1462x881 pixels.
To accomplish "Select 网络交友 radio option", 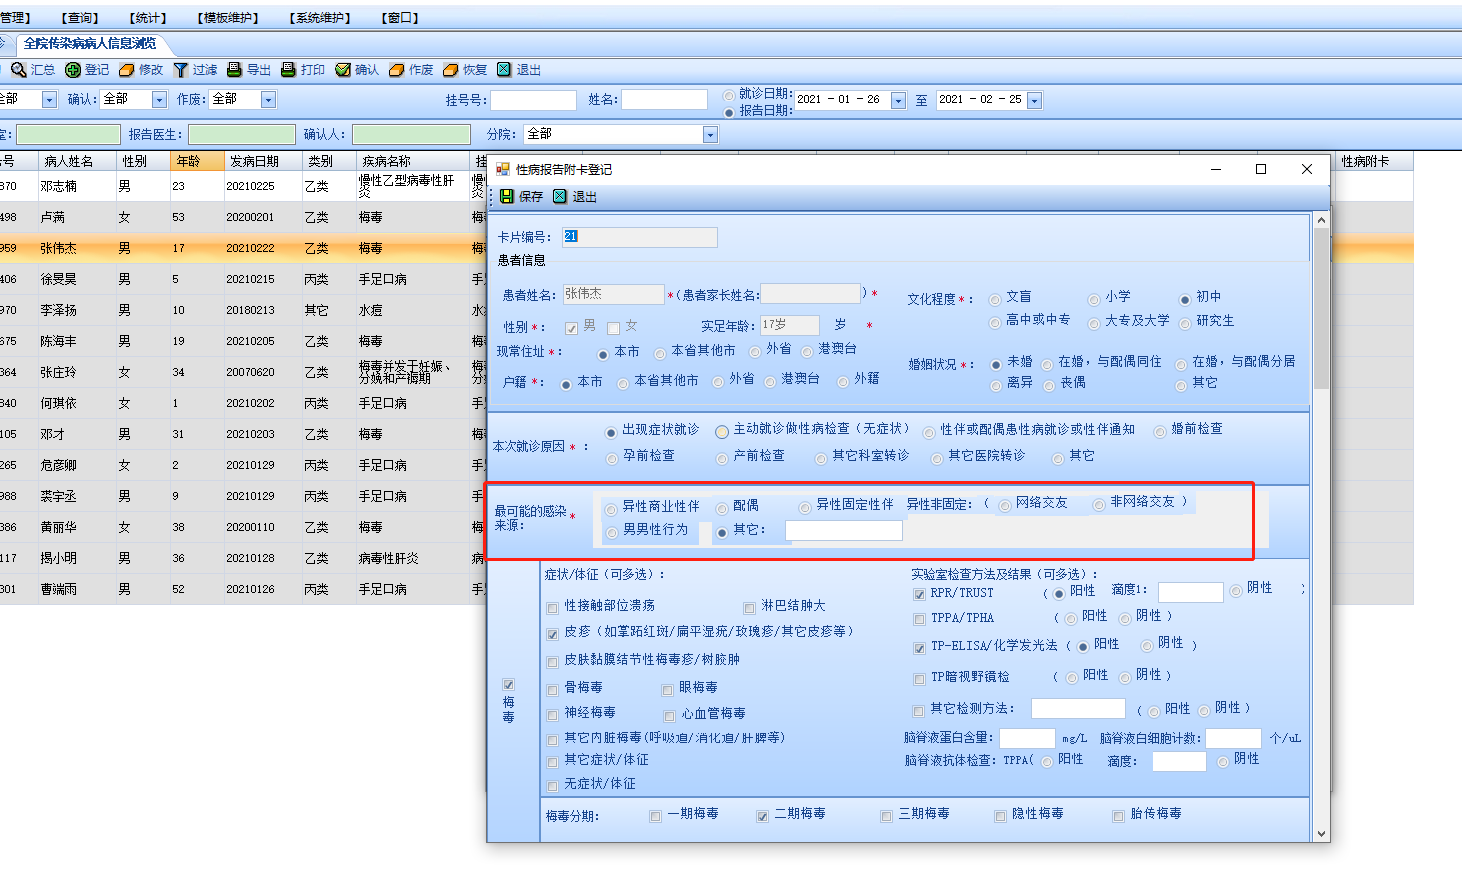I will (1005, 506).
